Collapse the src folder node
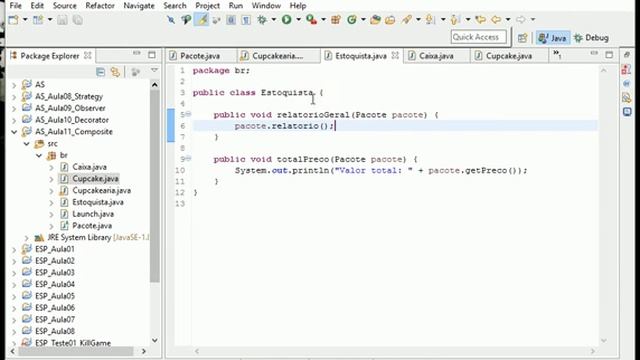Screen dimensions: 640x360 point(27,144)
